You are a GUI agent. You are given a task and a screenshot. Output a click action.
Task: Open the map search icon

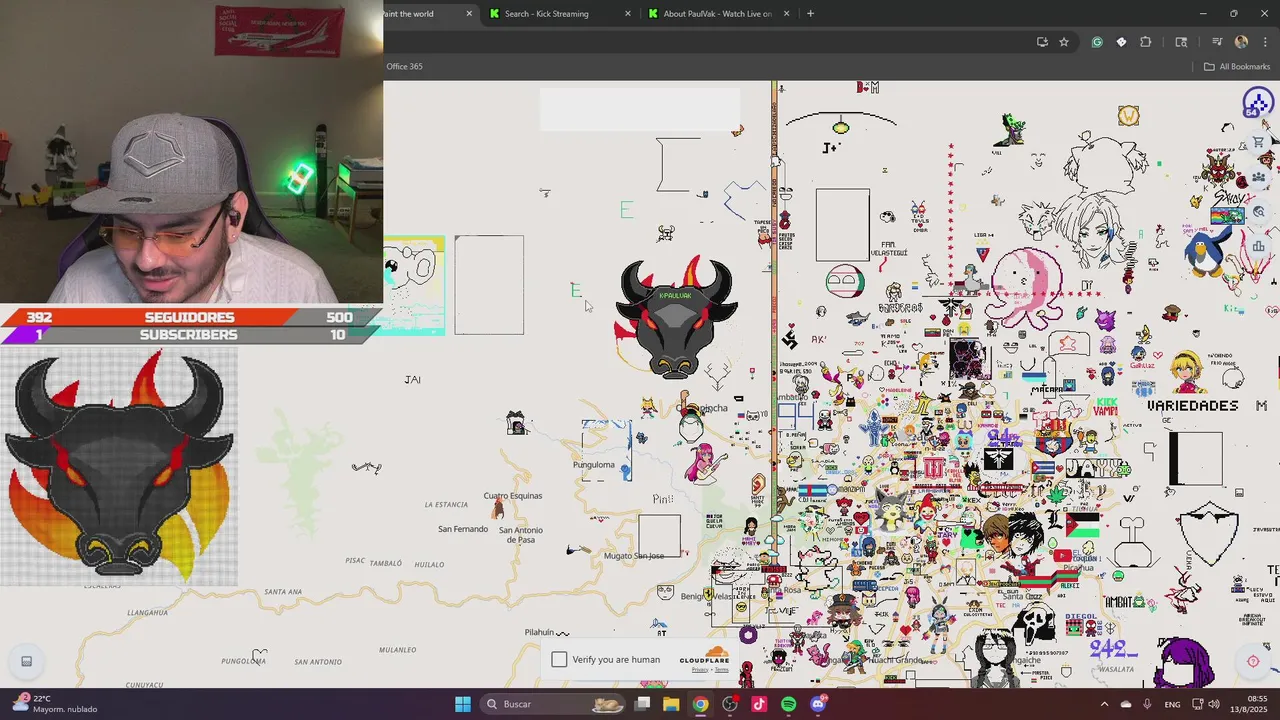click(1259, 211)
